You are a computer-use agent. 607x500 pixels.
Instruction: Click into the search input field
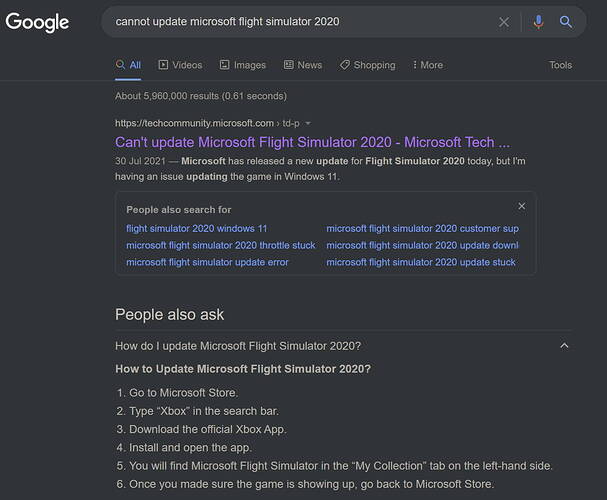300,21
